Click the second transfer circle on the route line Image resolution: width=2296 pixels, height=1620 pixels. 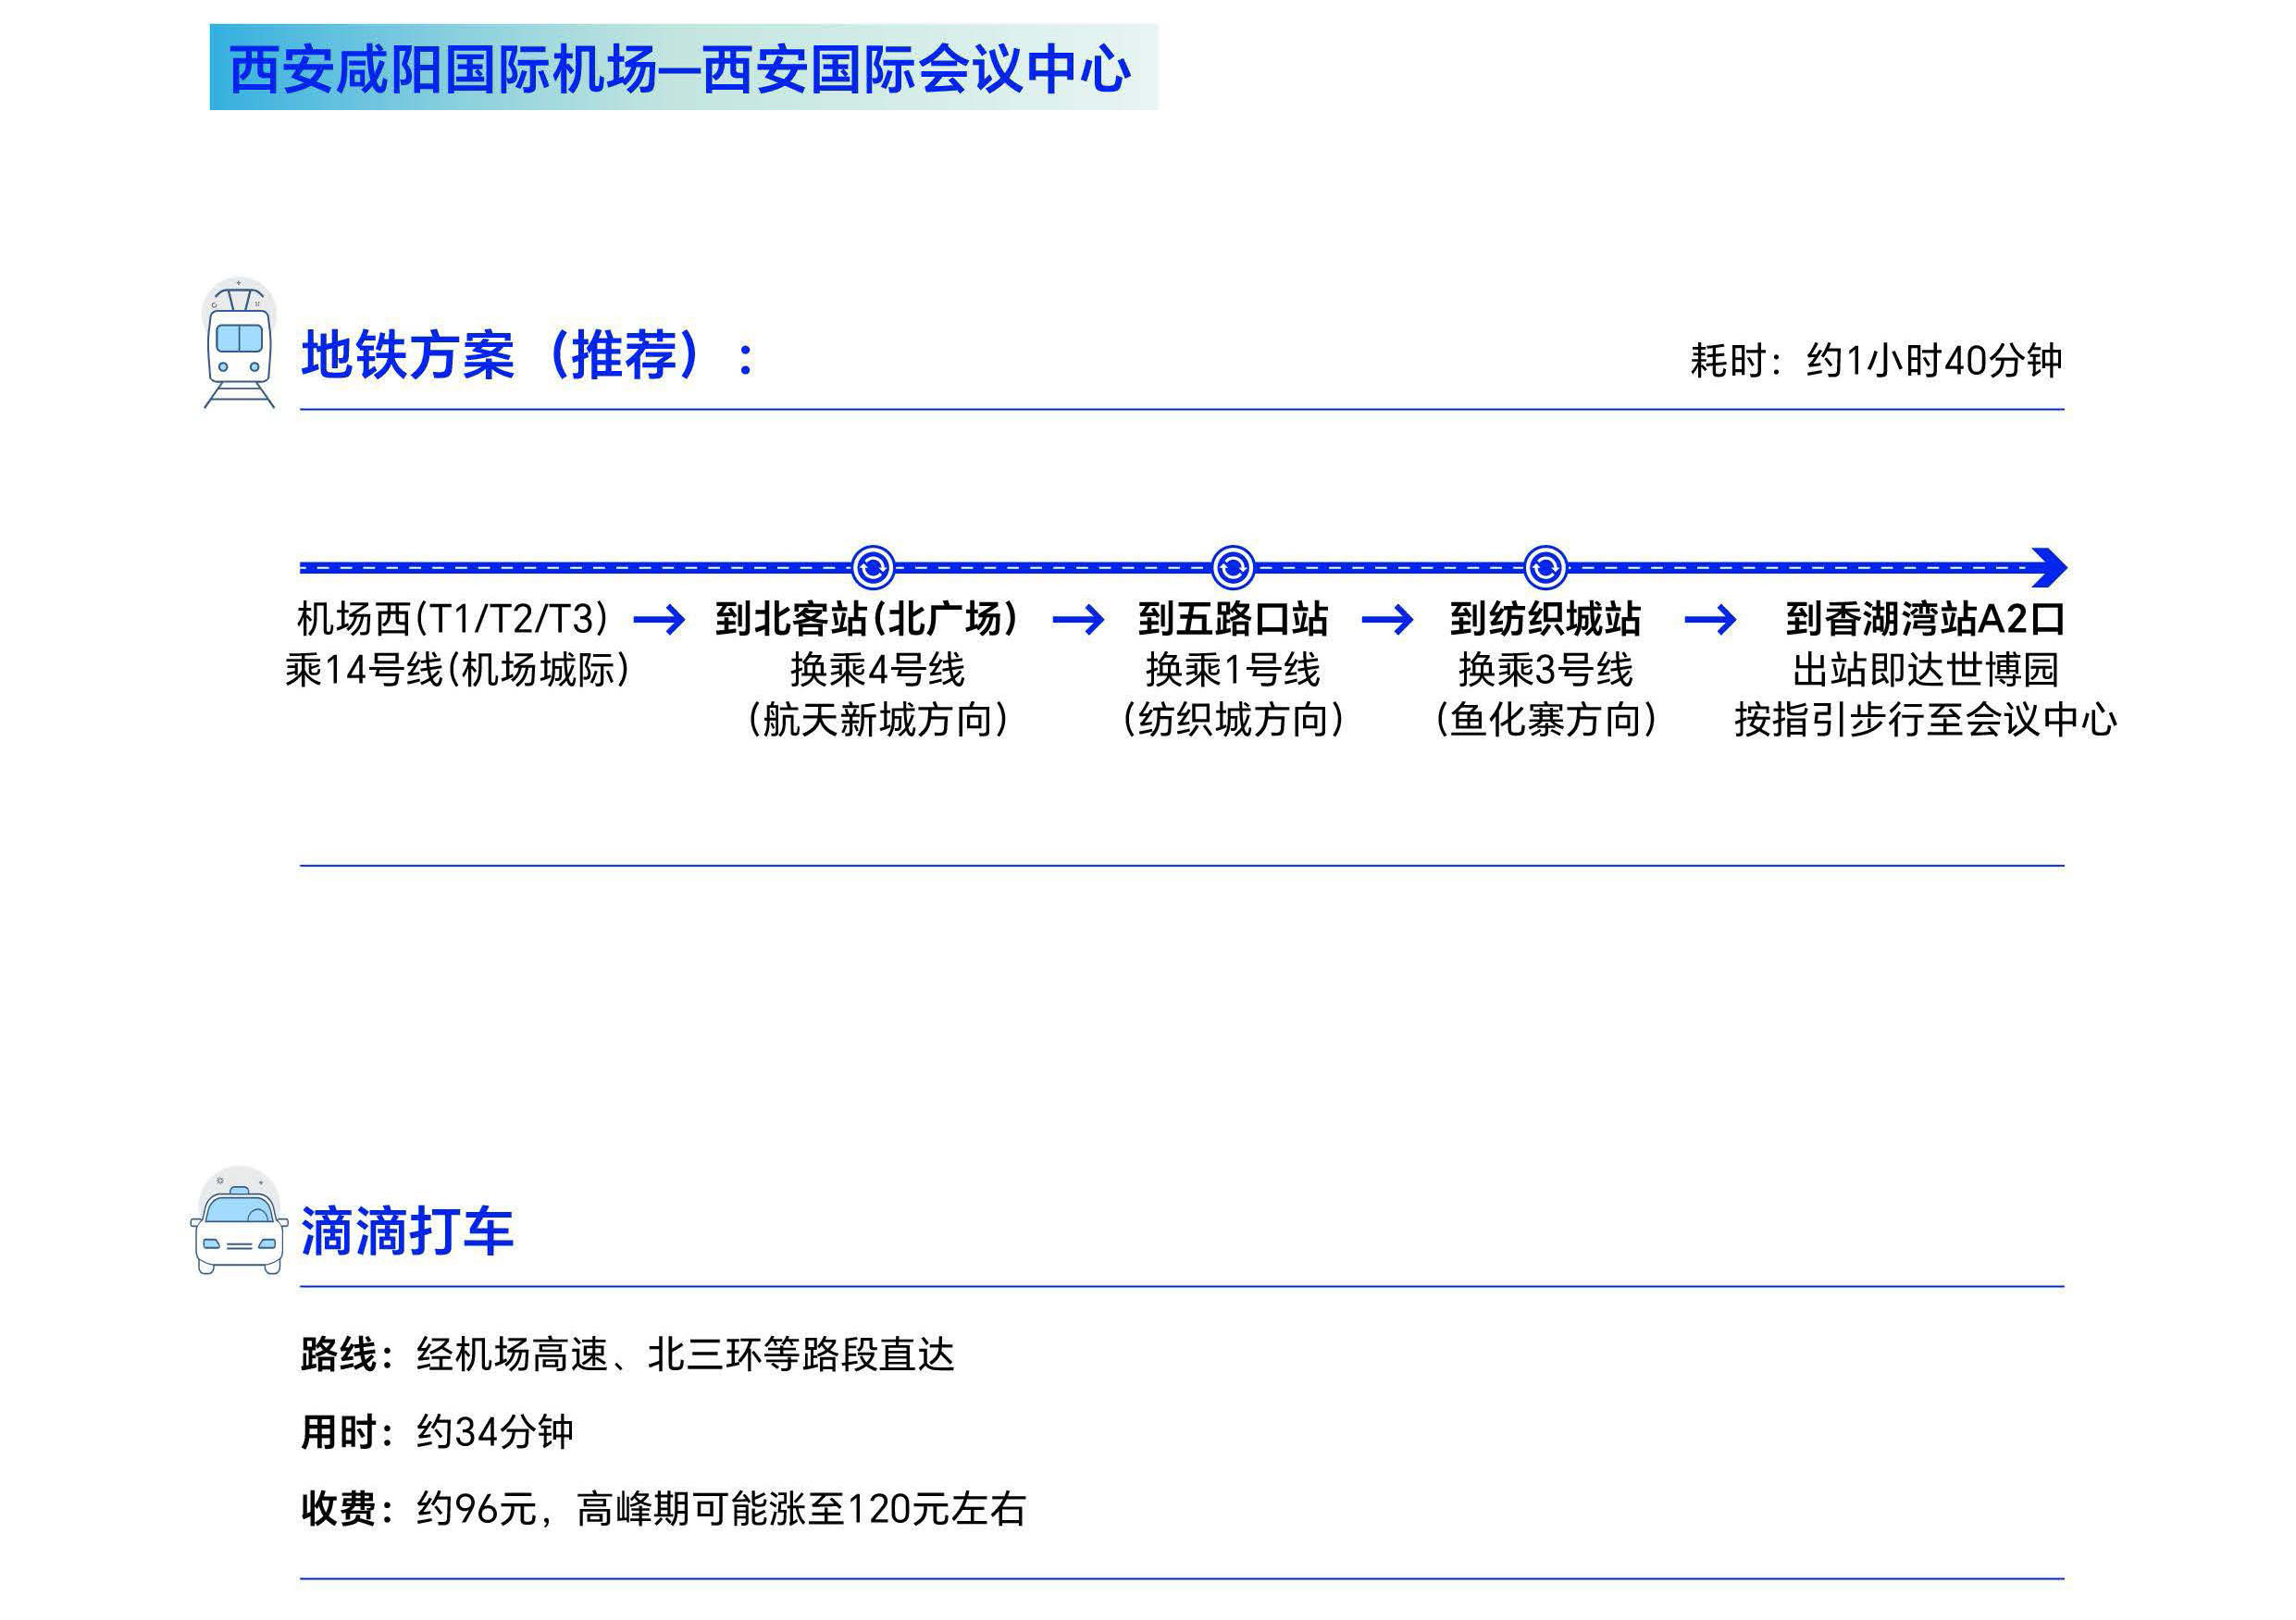(1232, 568)
